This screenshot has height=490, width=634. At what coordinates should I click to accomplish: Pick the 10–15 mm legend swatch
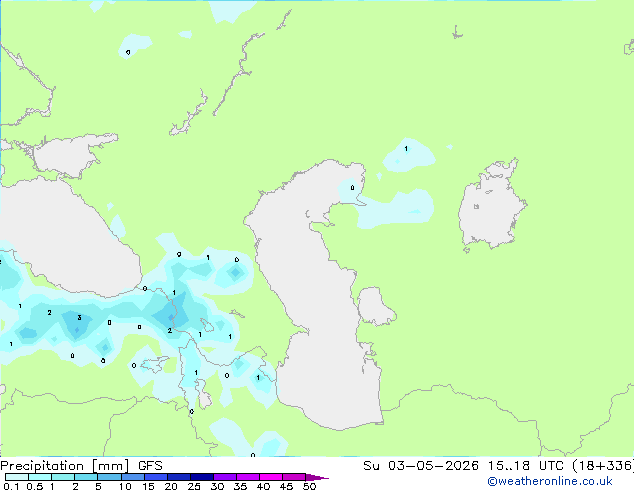(x=132, y=477)
